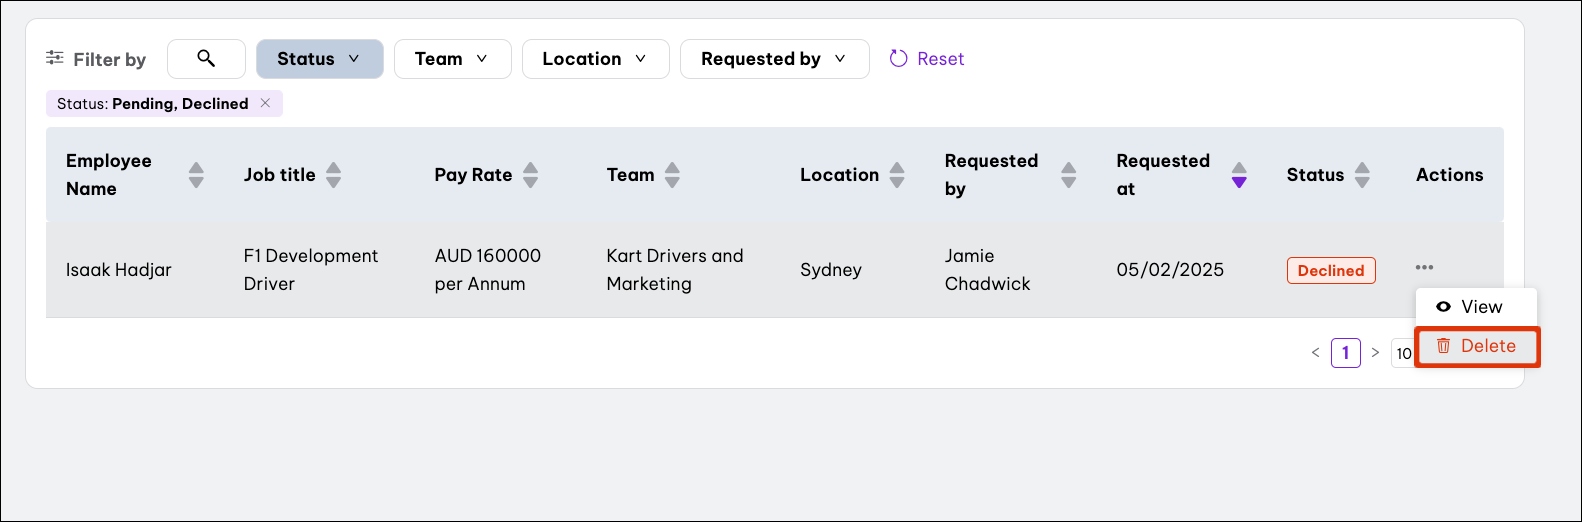Sort by Location column arrows

[897, 175]
